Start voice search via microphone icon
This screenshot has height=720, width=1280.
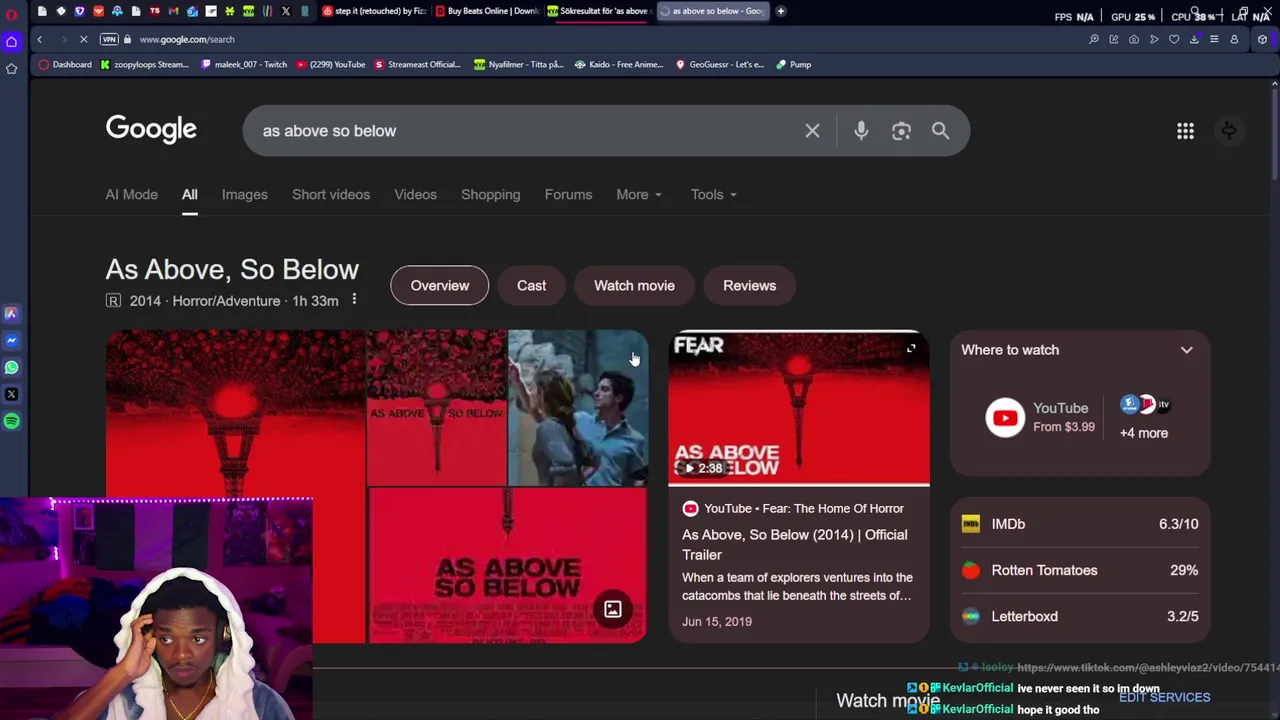(x=861, y=131)
